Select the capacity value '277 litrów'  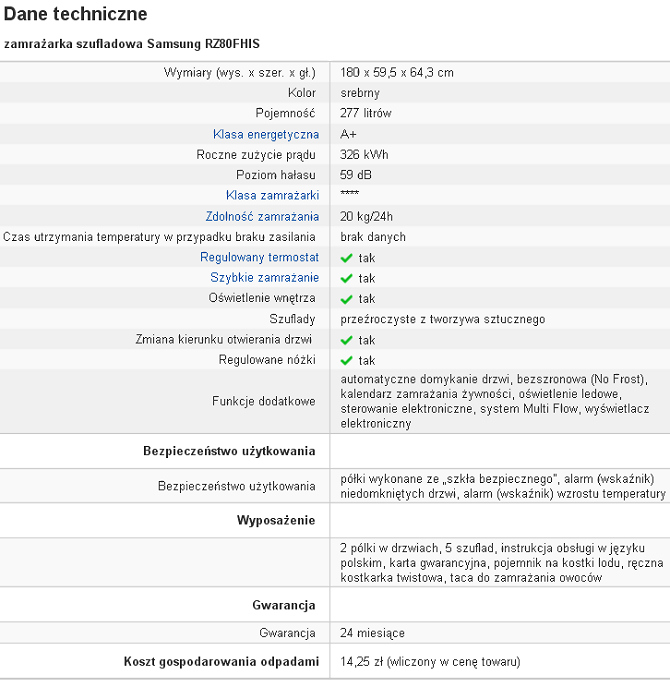[365, 113]
